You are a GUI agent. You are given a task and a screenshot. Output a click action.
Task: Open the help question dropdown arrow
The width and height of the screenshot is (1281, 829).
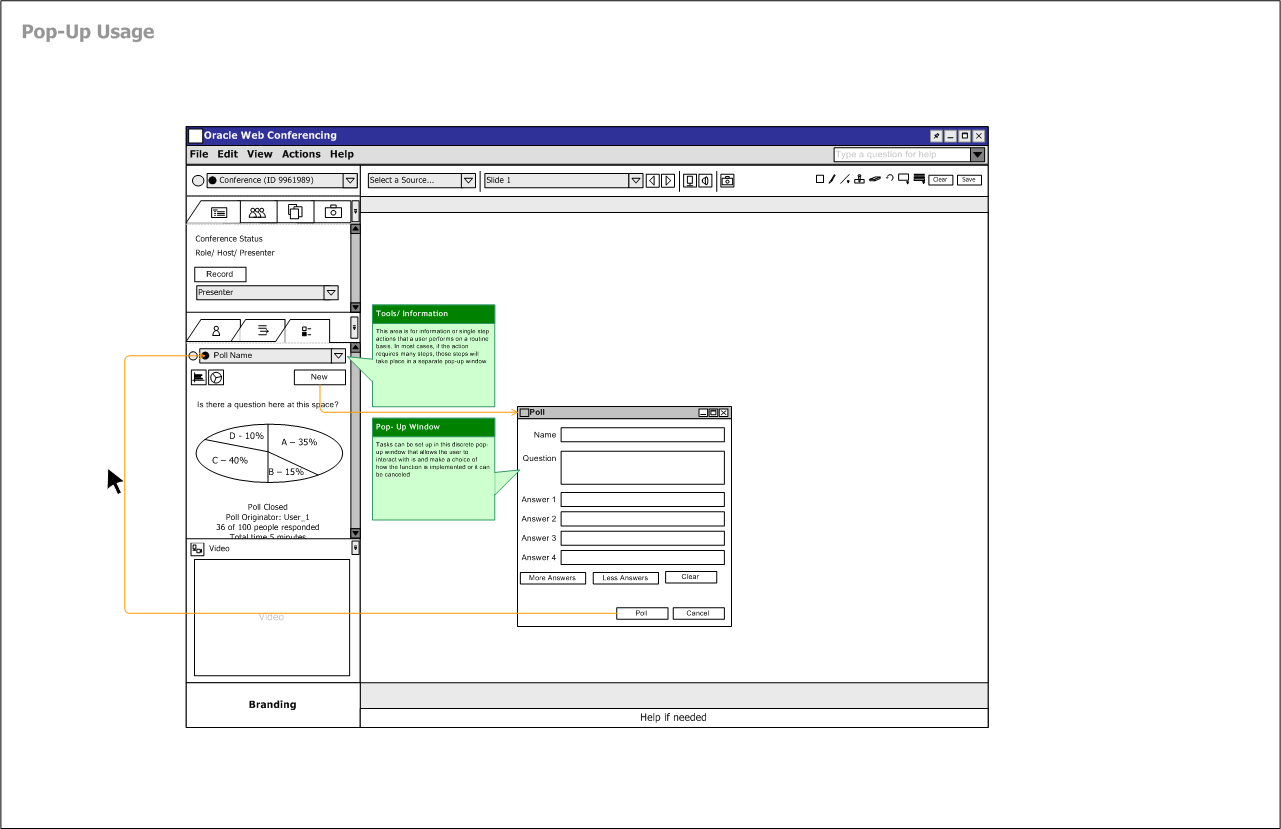click(977, 155)
